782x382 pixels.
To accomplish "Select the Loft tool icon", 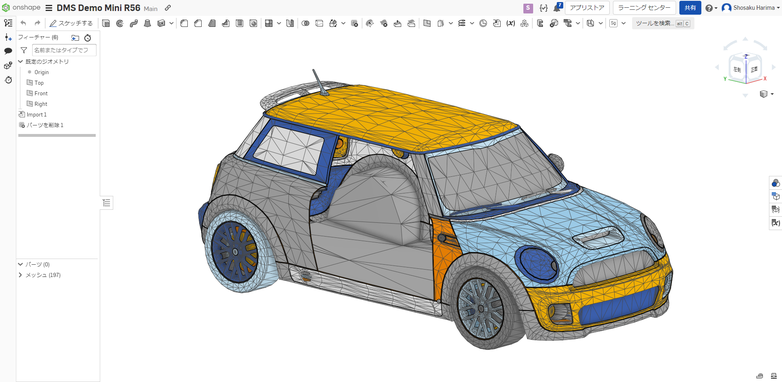I will 148,23.
